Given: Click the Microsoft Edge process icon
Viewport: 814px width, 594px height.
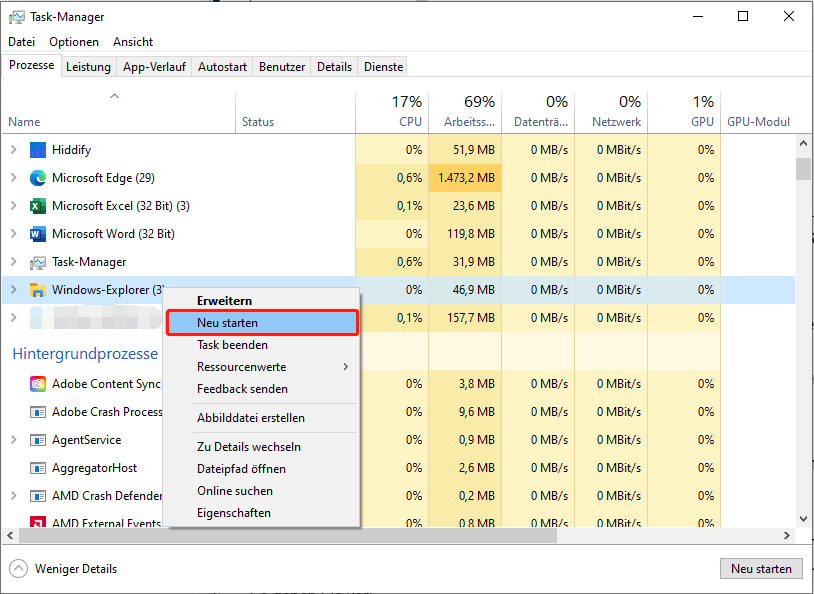Looking at the screenshot, I should click(36, 177).
